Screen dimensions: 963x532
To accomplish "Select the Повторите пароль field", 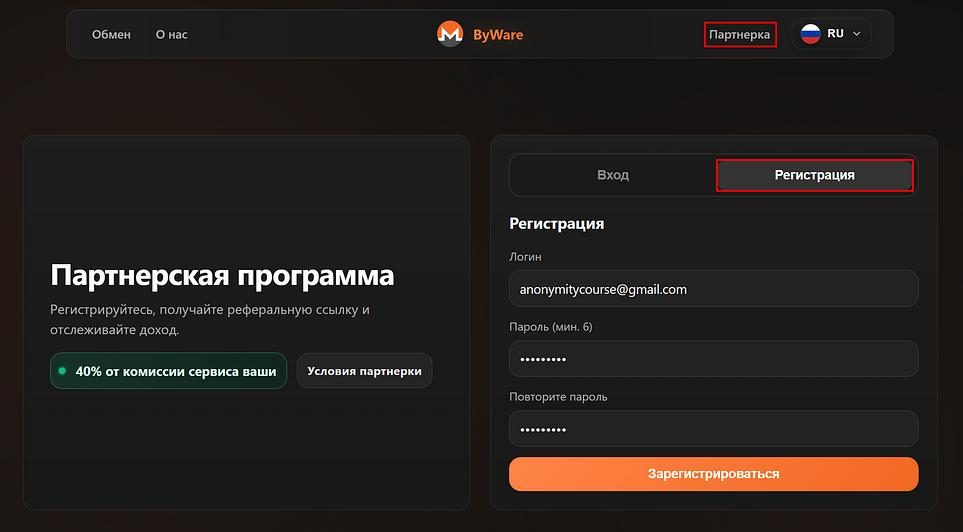I will click(713, 429).
